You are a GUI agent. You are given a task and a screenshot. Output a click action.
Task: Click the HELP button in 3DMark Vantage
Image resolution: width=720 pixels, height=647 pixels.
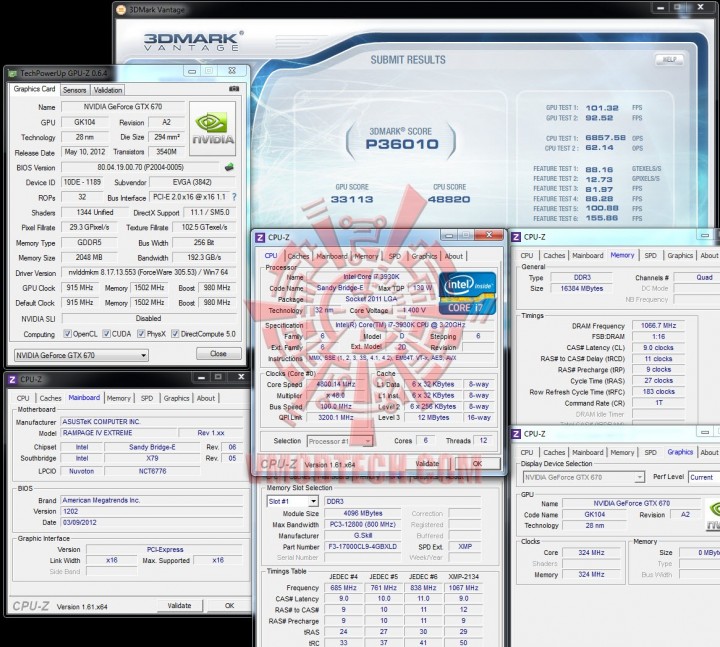pyautogui.click(x=669, y=60)
